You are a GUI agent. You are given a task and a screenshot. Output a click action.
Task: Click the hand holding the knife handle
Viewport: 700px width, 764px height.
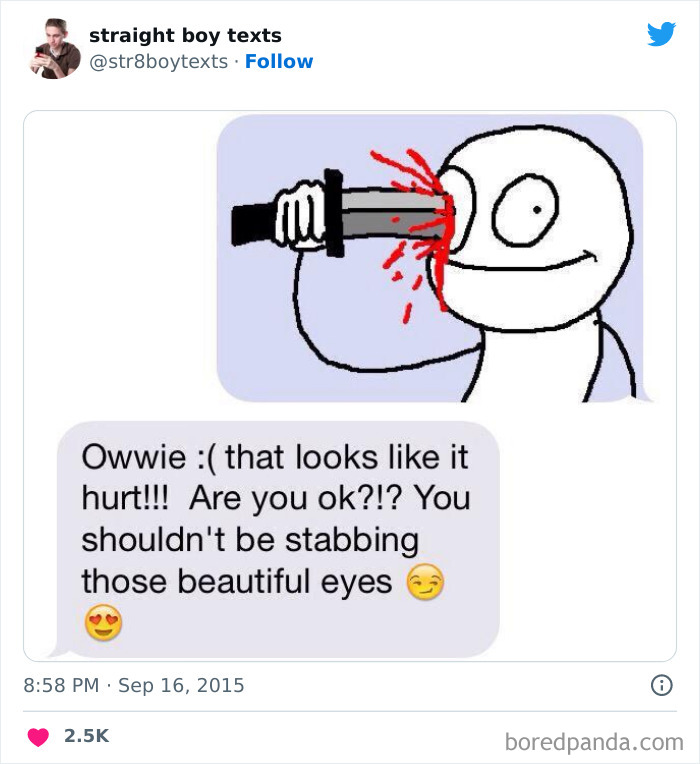[x=300, y=215]
